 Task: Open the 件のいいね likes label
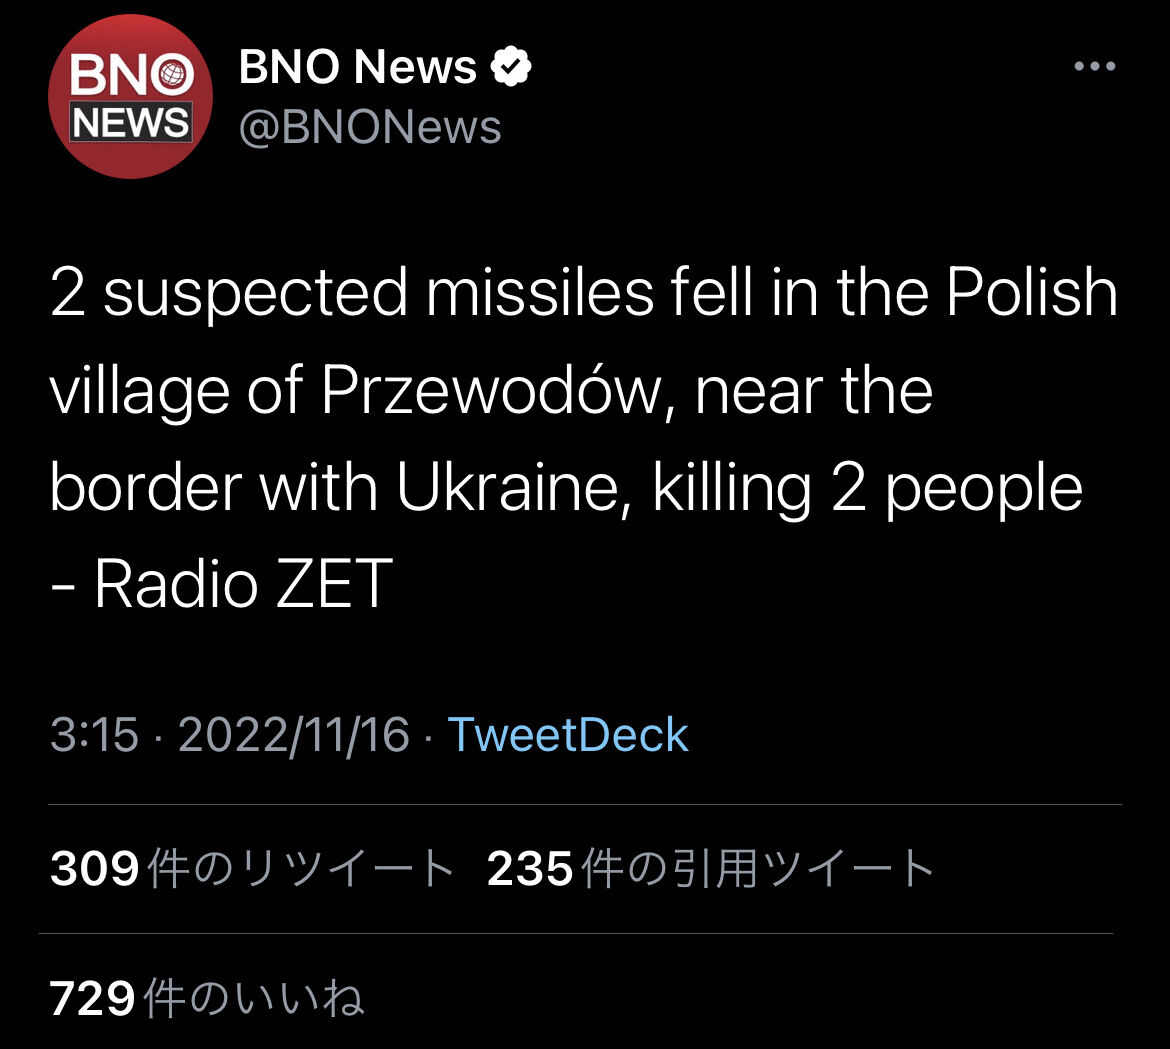pos(254,998)
